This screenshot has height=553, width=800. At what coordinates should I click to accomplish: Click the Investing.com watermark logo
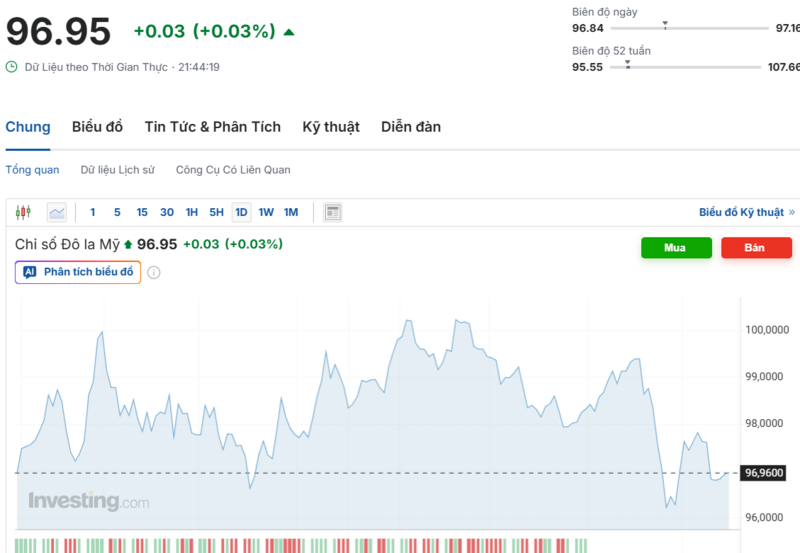(x=88, y=501)
